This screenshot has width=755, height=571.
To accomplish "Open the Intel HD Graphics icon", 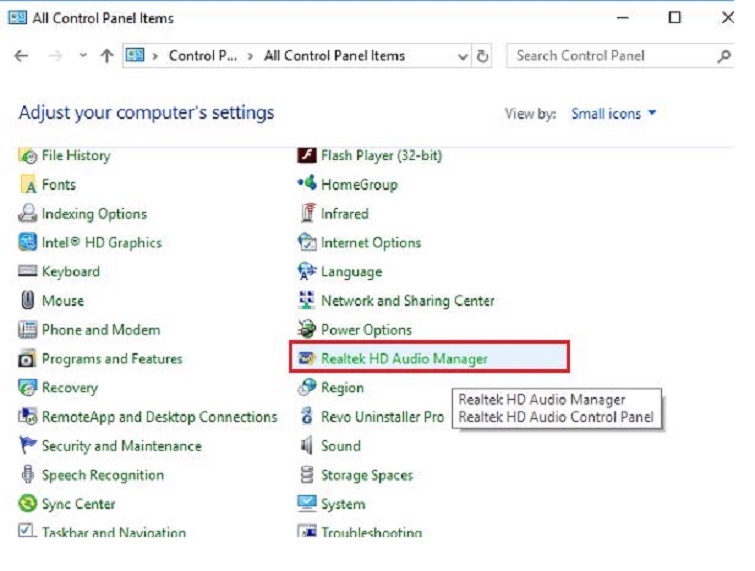I will pos(28,243).
